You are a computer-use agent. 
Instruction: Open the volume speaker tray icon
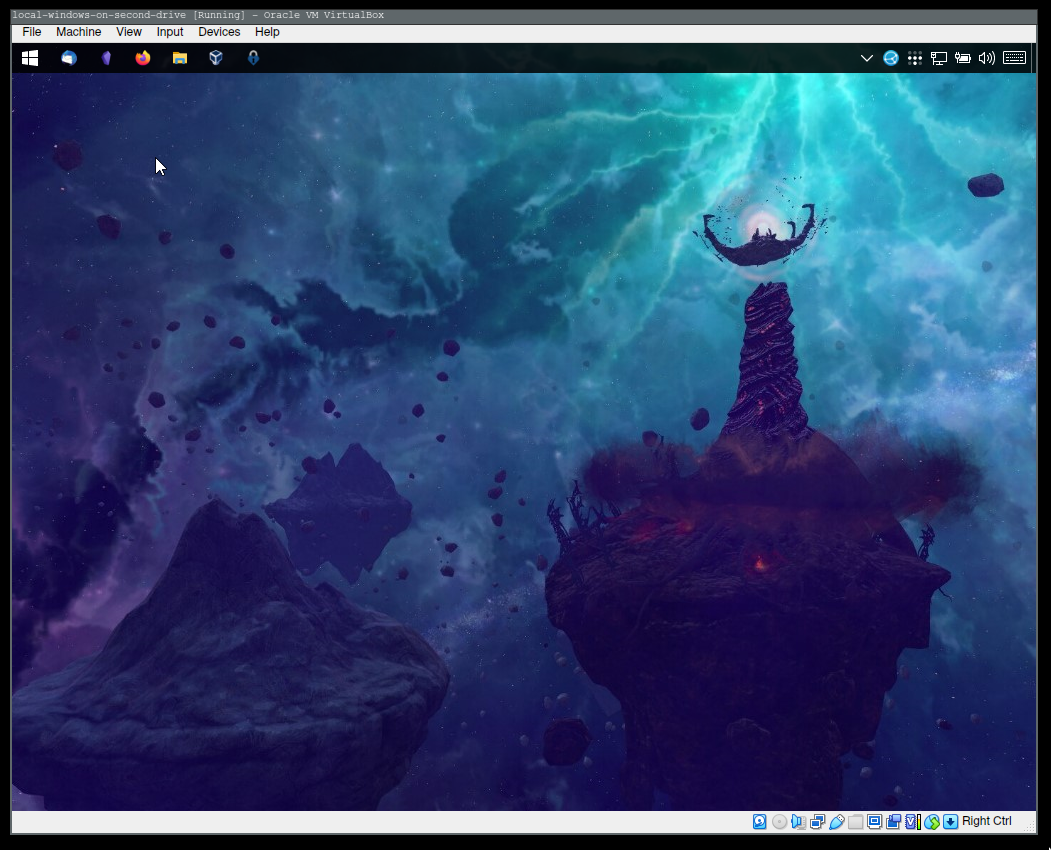(987, 58)
